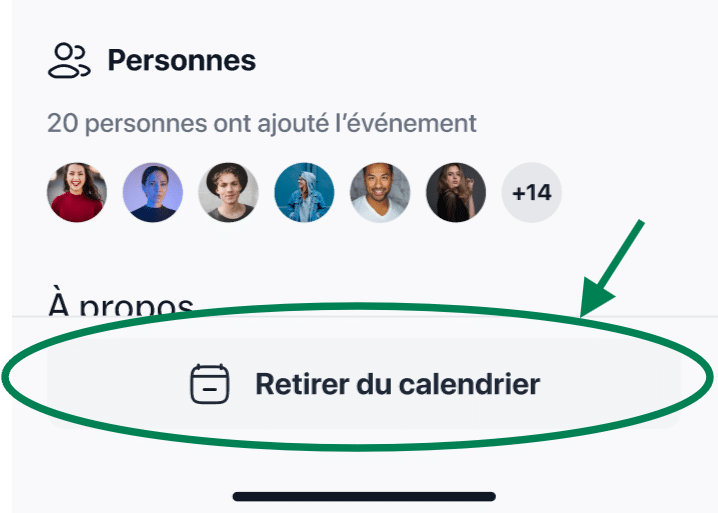The height and width of the screenshot is (513, 718).
Task: Go to the À propos section heading
Action: (x=120, y=303)
